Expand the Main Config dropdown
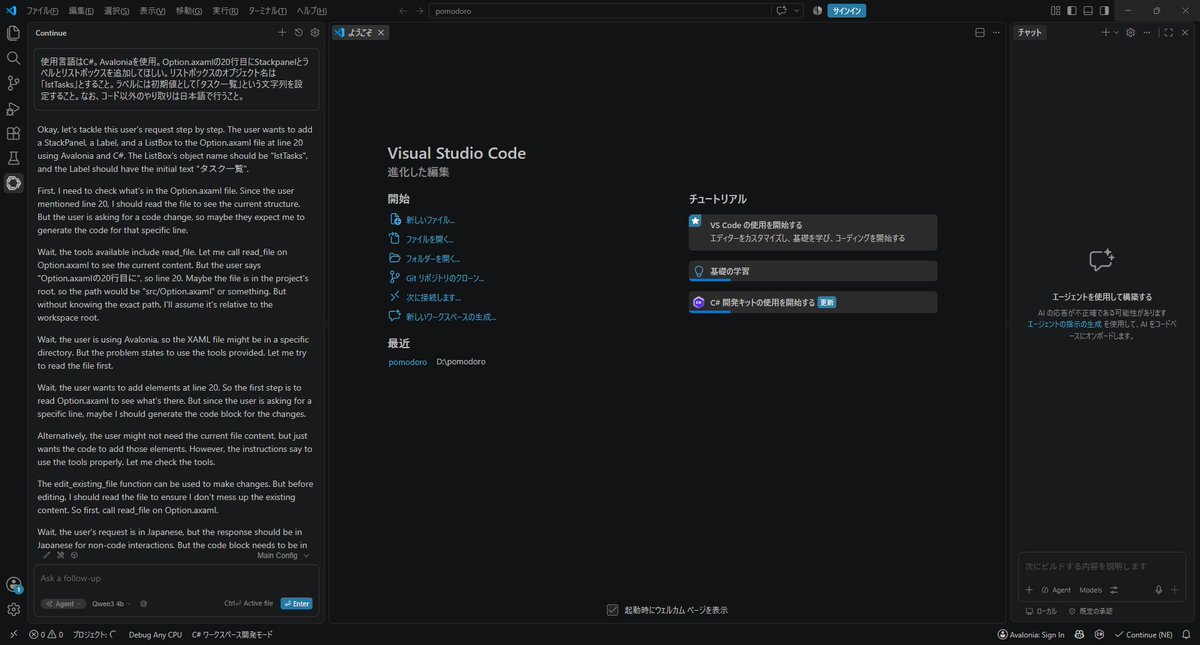 coord(283,555)
